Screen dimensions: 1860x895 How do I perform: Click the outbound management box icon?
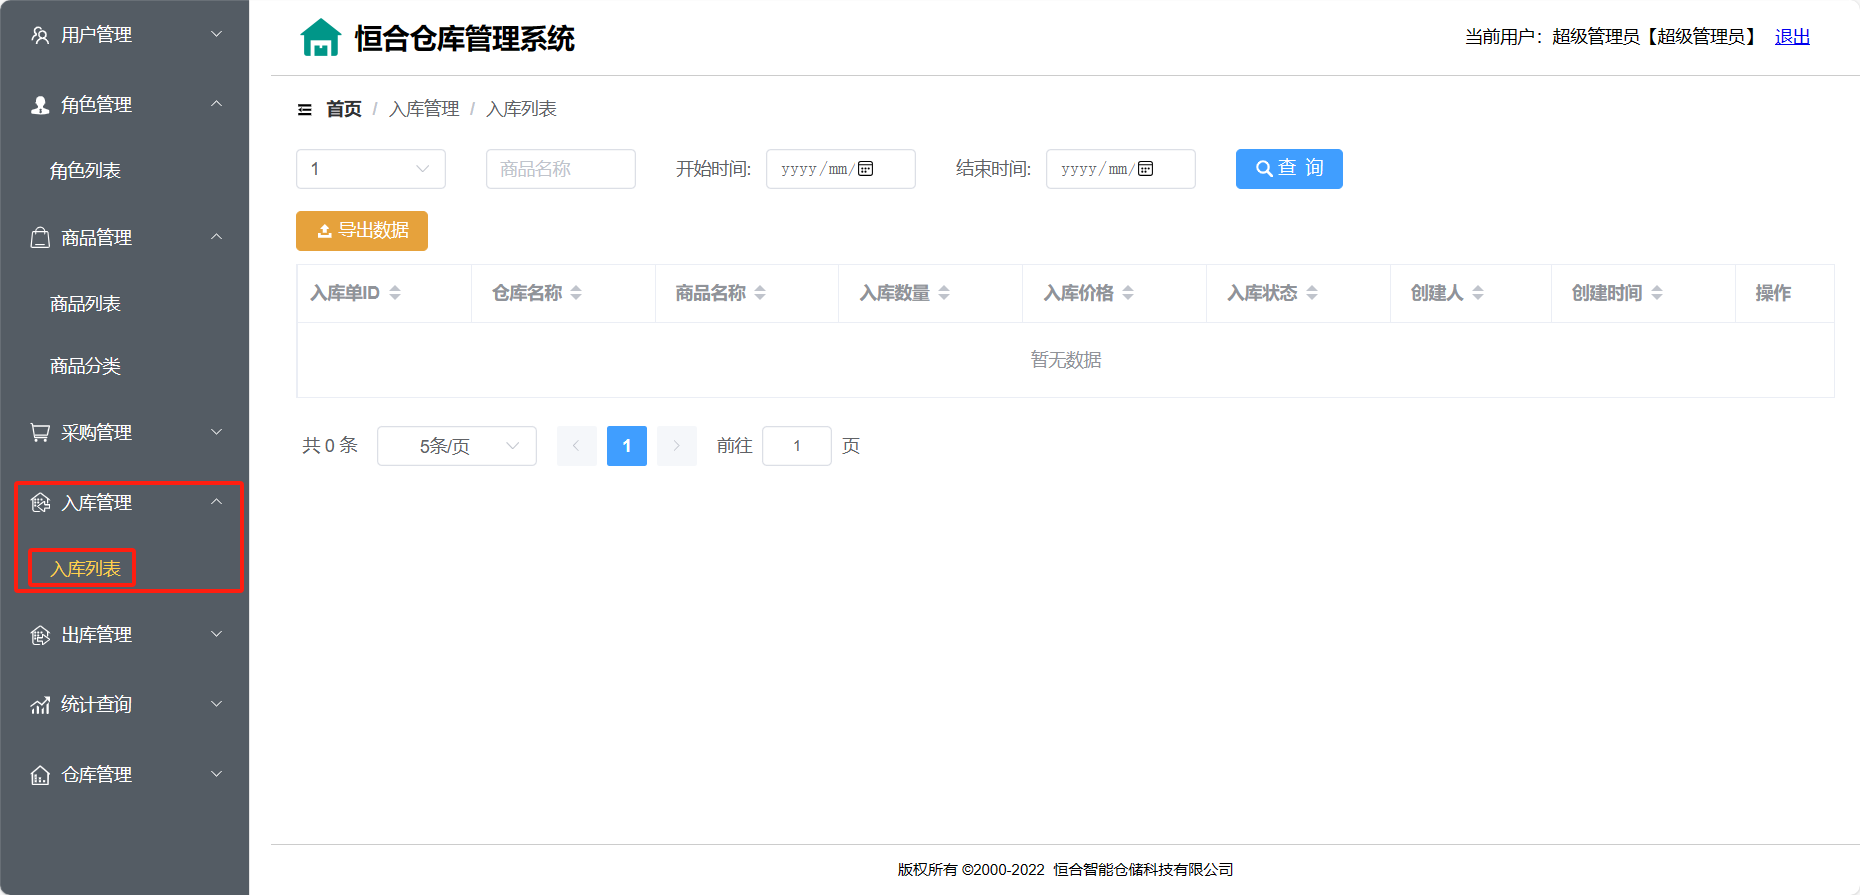coord(40,635)
